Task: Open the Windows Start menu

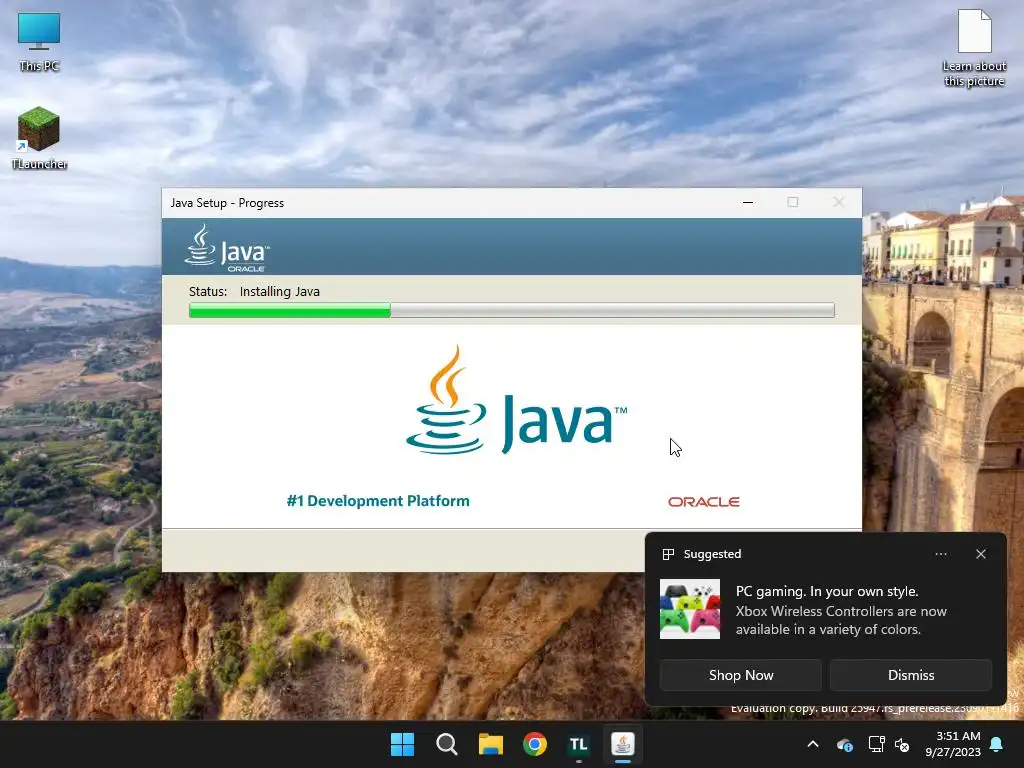Action: tap(402, 744)
